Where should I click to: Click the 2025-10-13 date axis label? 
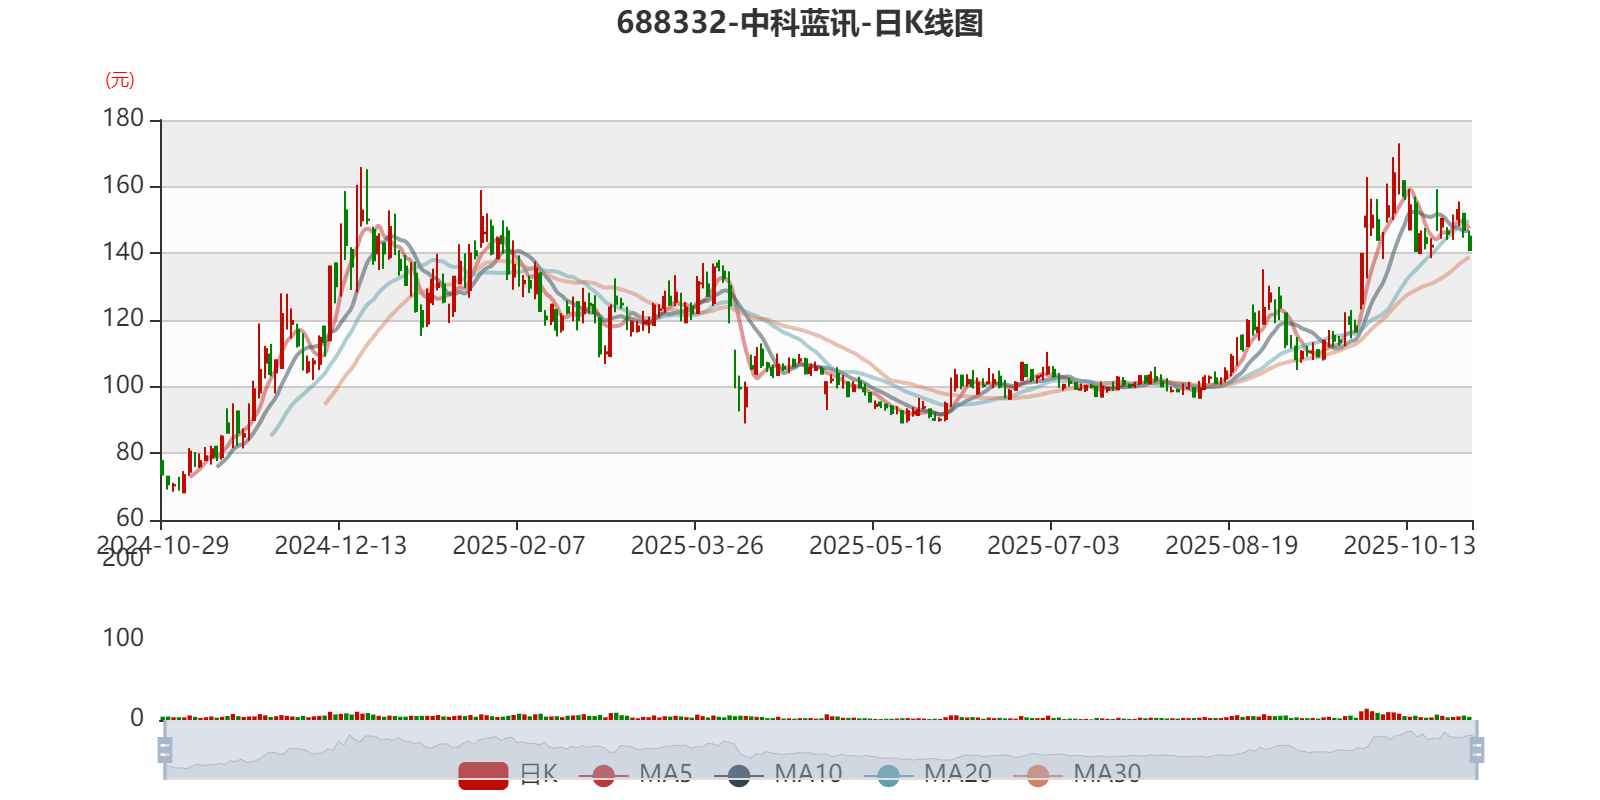tap(1409, 546)
